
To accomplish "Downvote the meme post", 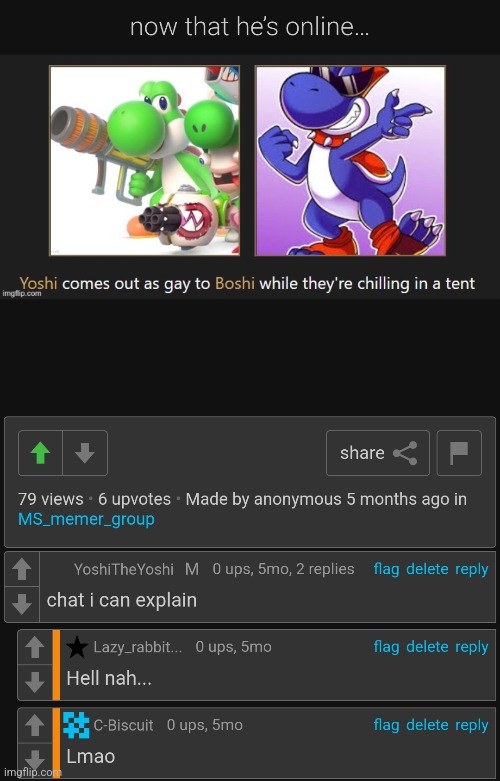I will [85, 453].
